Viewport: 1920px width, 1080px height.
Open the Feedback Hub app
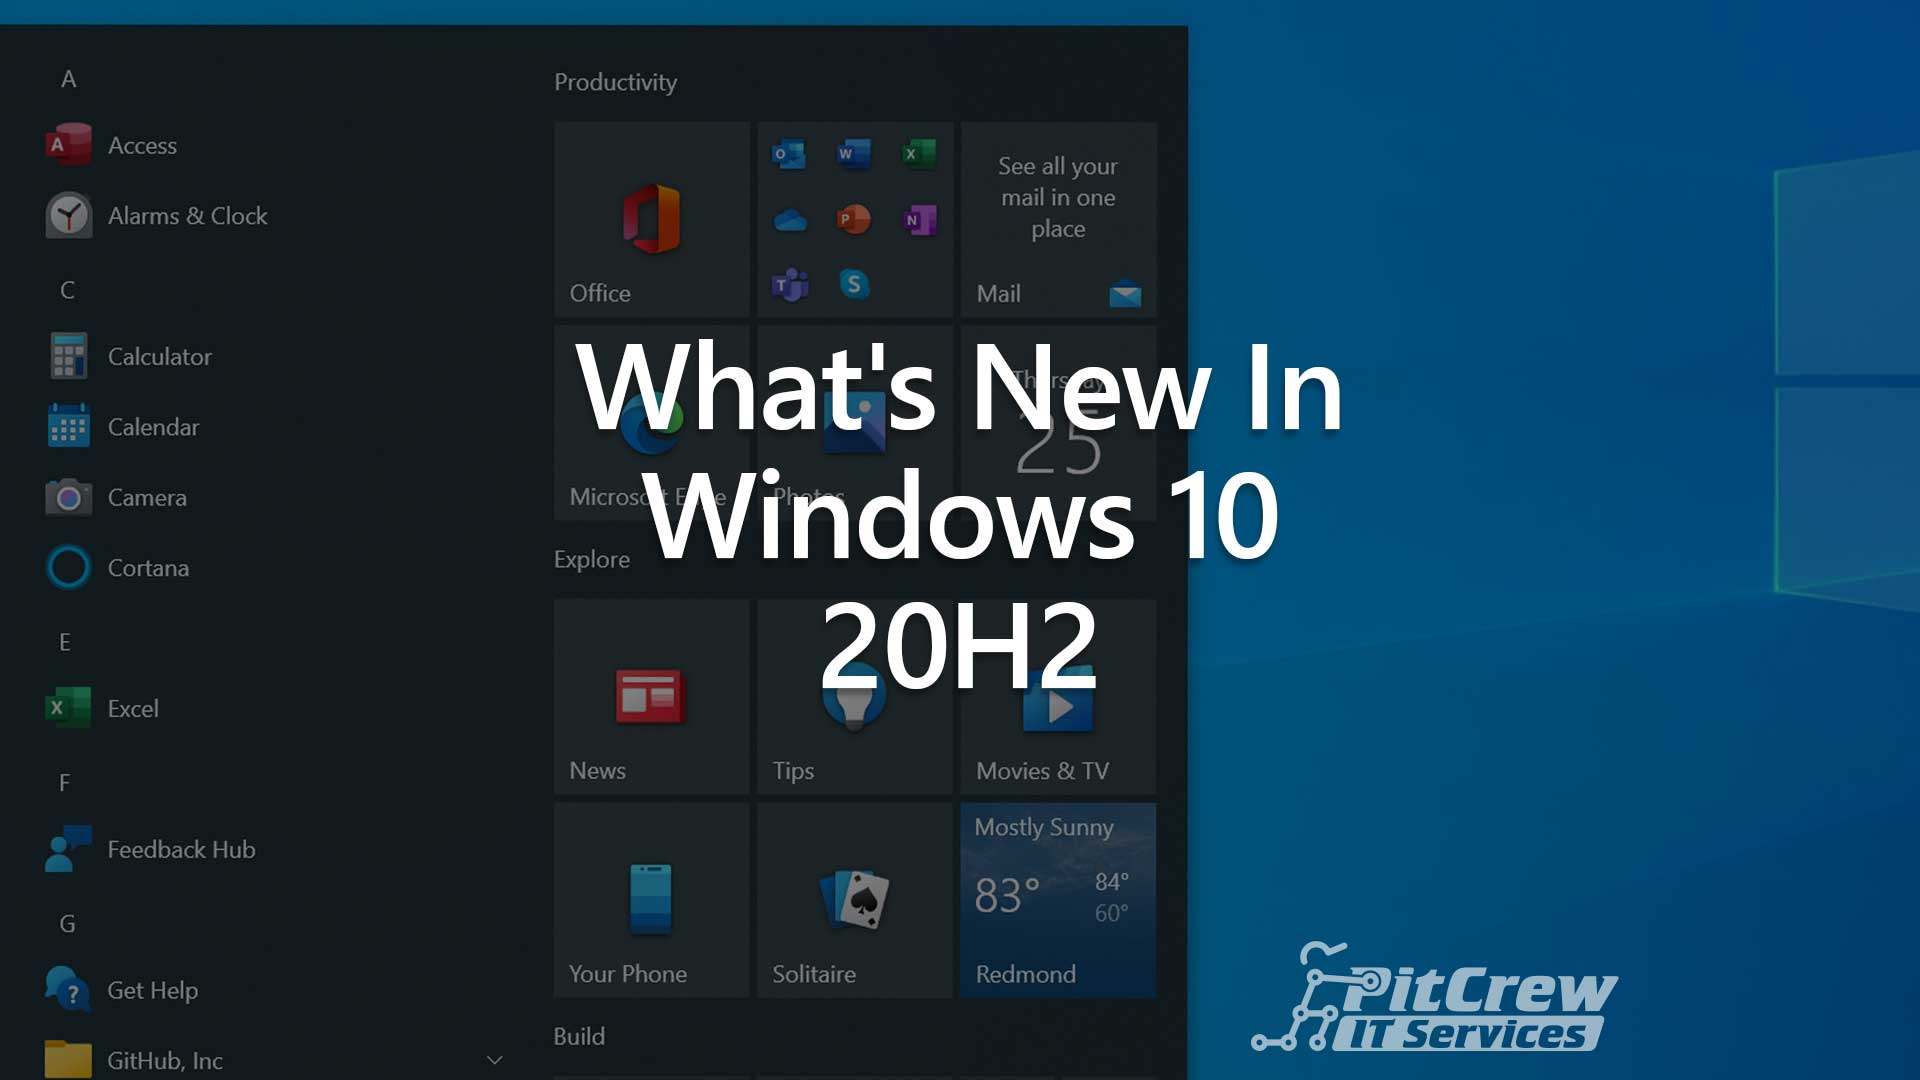(x=183, y=849)
